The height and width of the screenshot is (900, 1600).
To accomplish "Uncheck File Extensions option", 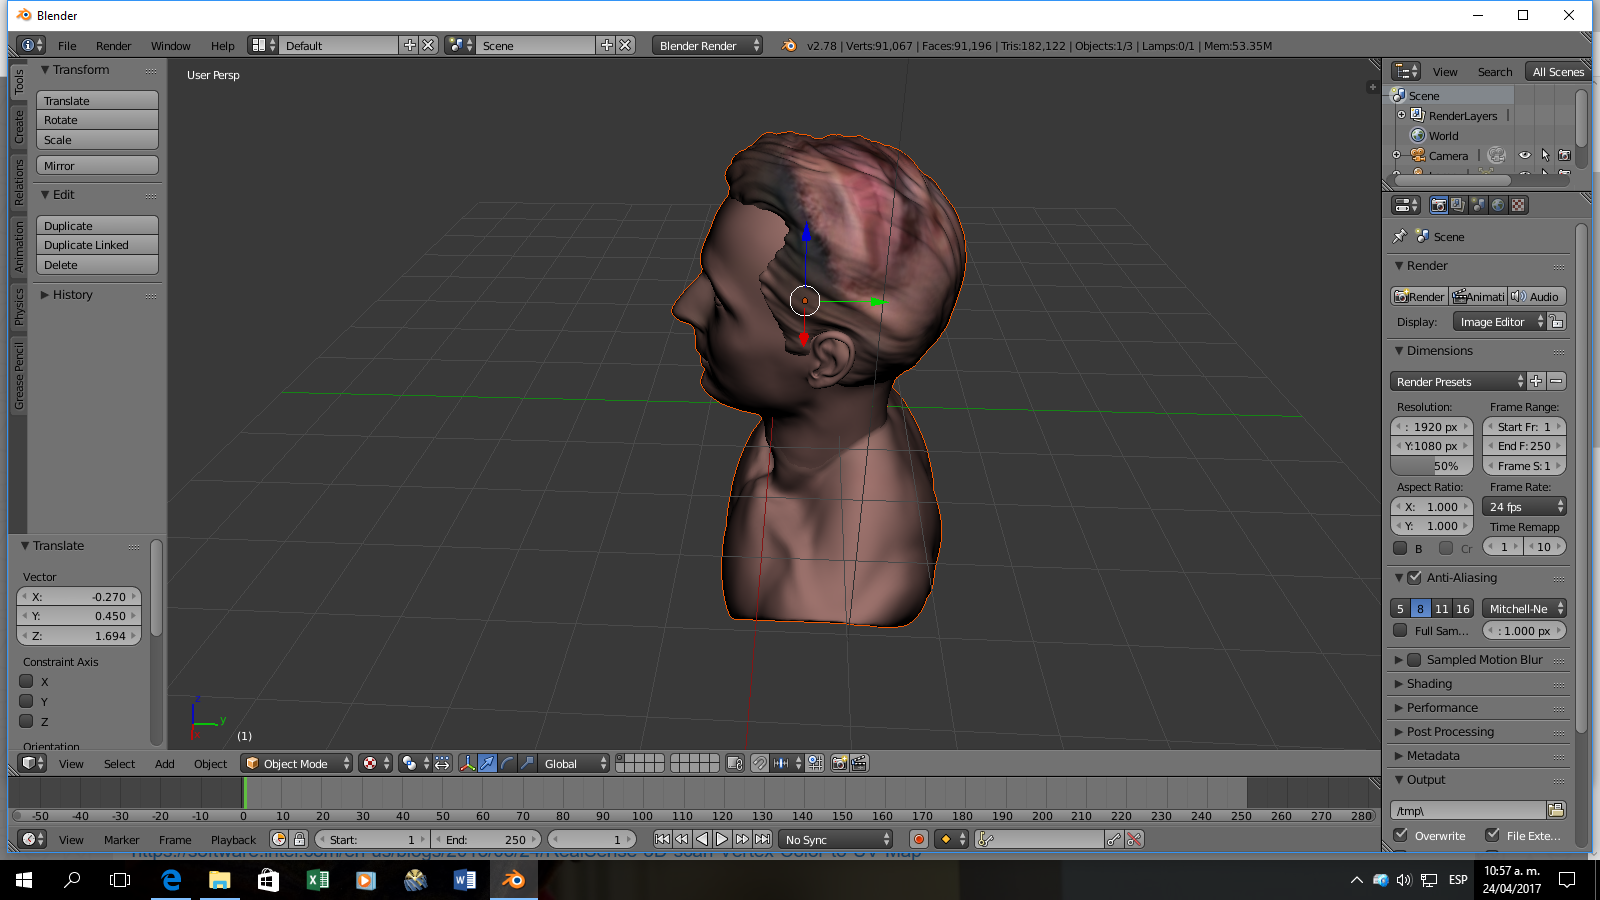I will (1492, 834).
